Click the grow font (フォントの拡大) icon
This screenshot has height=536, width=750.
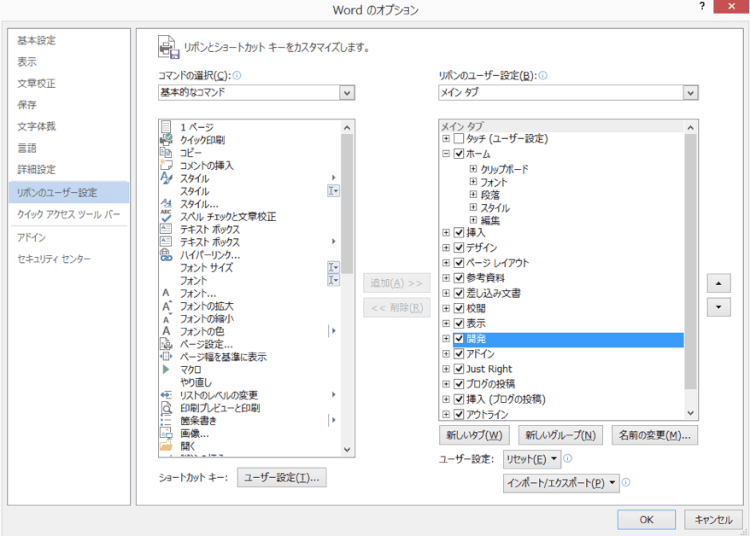tap(166, 306)
